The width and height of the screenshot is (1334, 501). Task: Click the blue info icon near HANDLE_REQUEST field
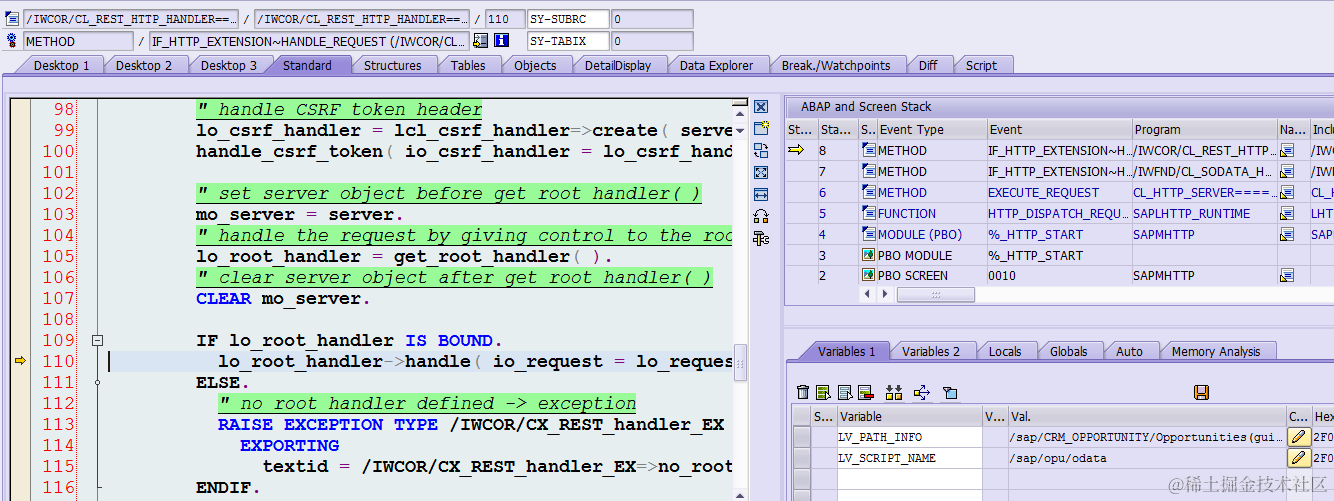pyautogui.click(x=502, y=41)
